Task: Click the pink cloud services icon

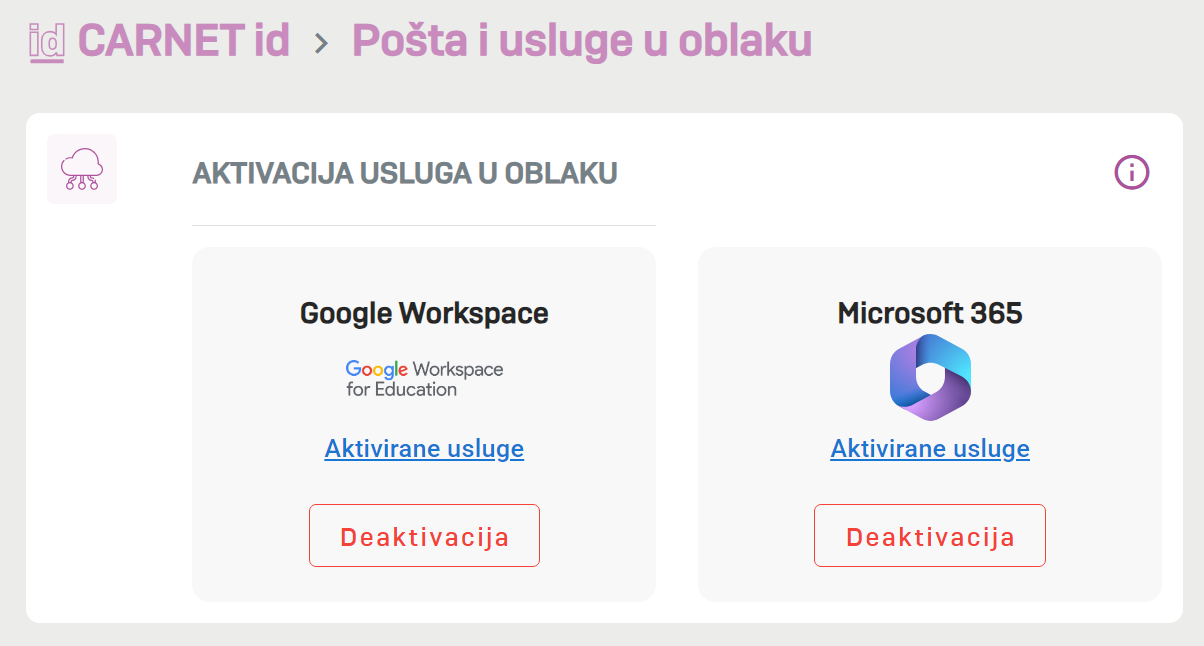Action: [82, 169]
